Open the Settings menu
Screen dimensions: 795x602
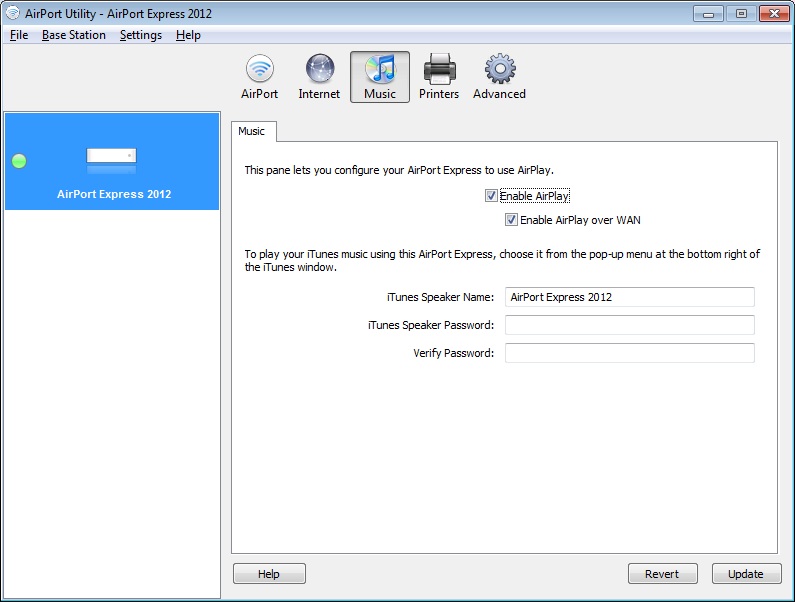[141, 35]
